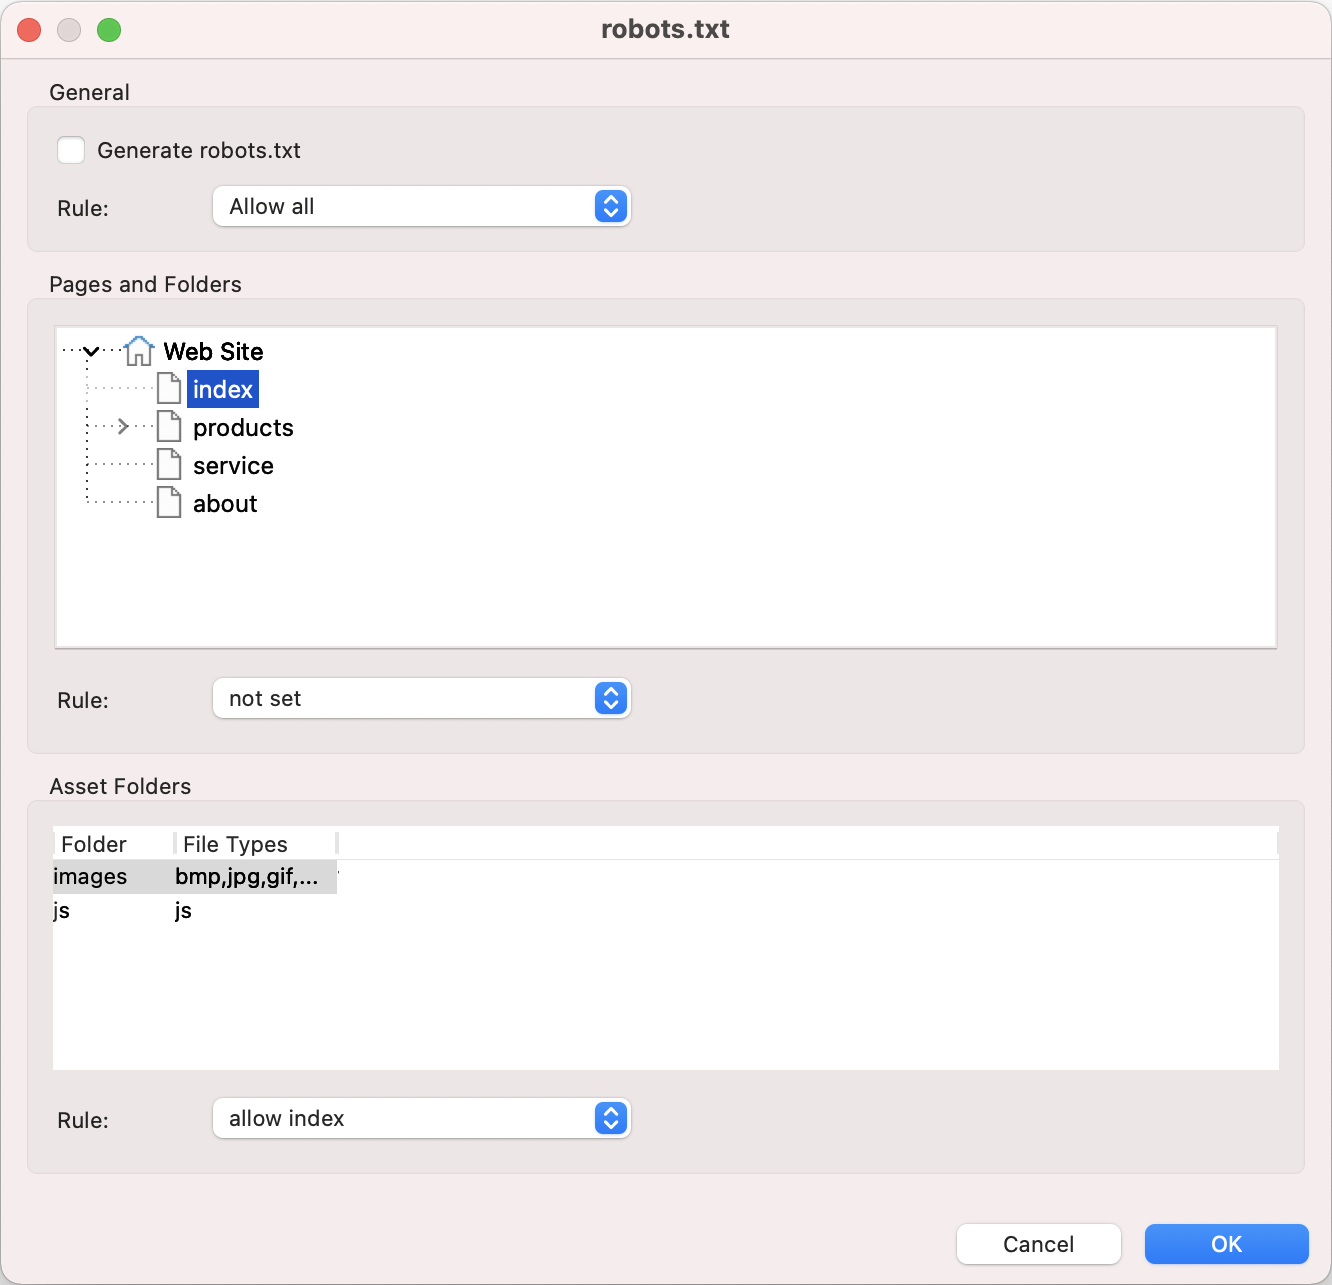Click the stepper arrows on the not set dropdown

coord(611,698)
